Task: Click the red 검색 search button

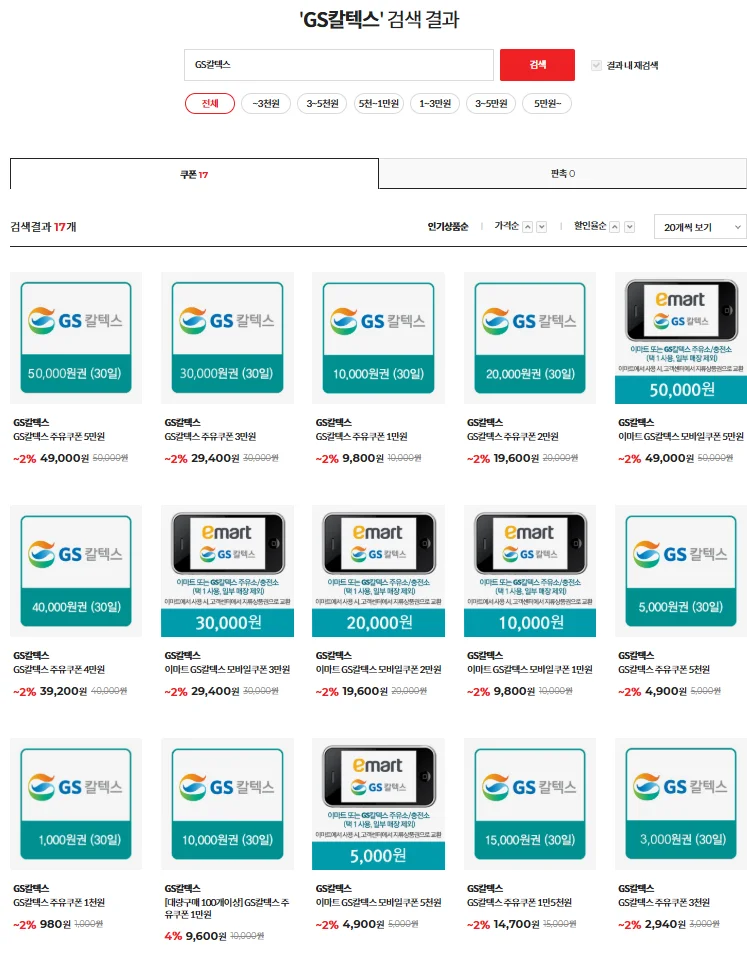Action: [537, 64]
